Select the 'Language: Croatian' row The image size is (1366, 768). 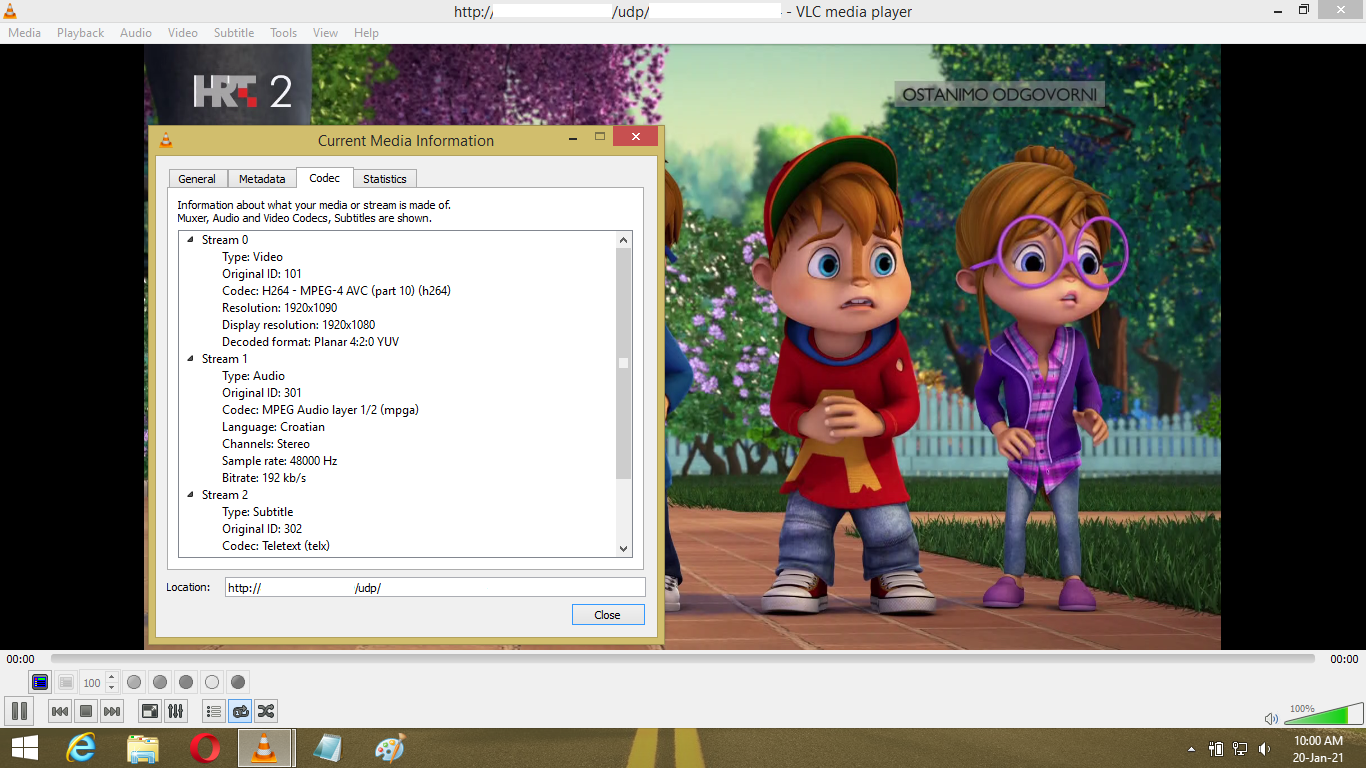point(272,427)
